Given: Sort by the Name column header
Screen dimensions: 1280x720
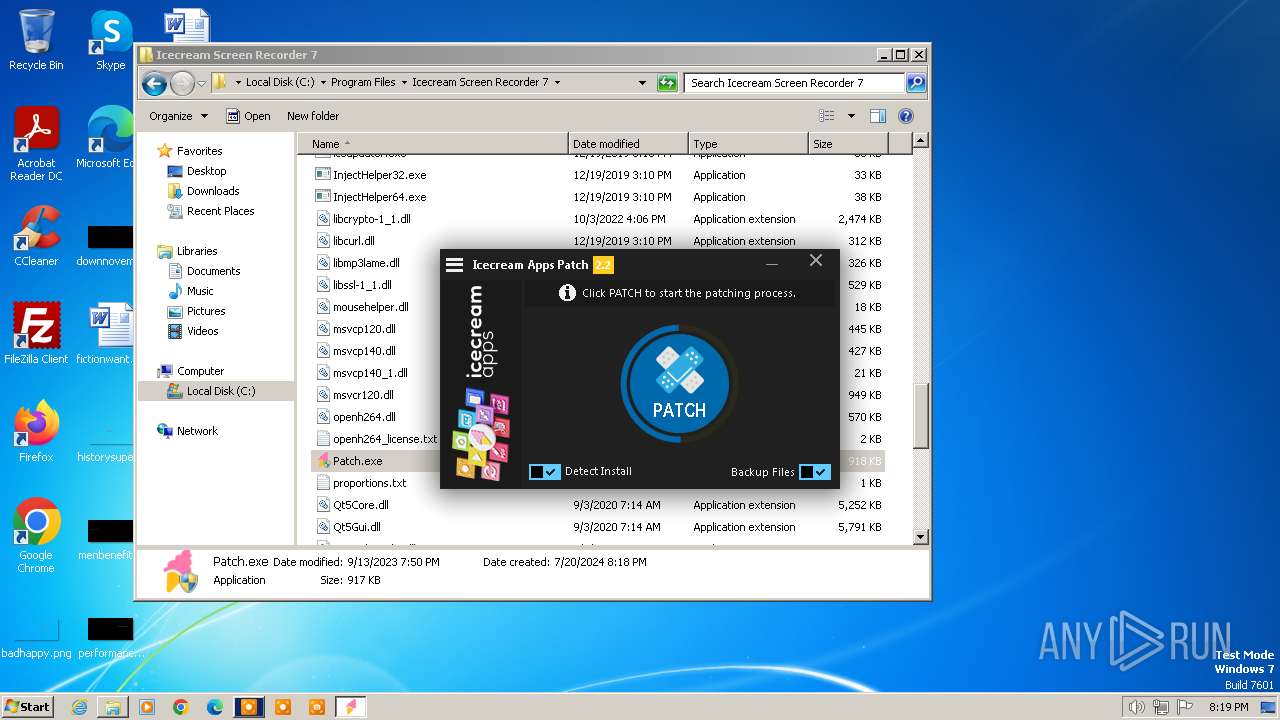Looking at the screenshot, I should (433, 144).
